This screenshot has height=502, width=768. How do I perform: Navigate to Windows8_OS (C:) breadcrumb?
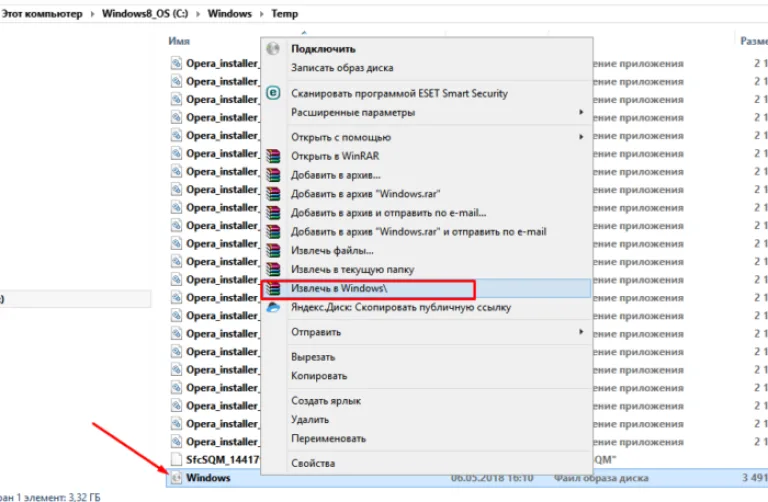point(145,14)
